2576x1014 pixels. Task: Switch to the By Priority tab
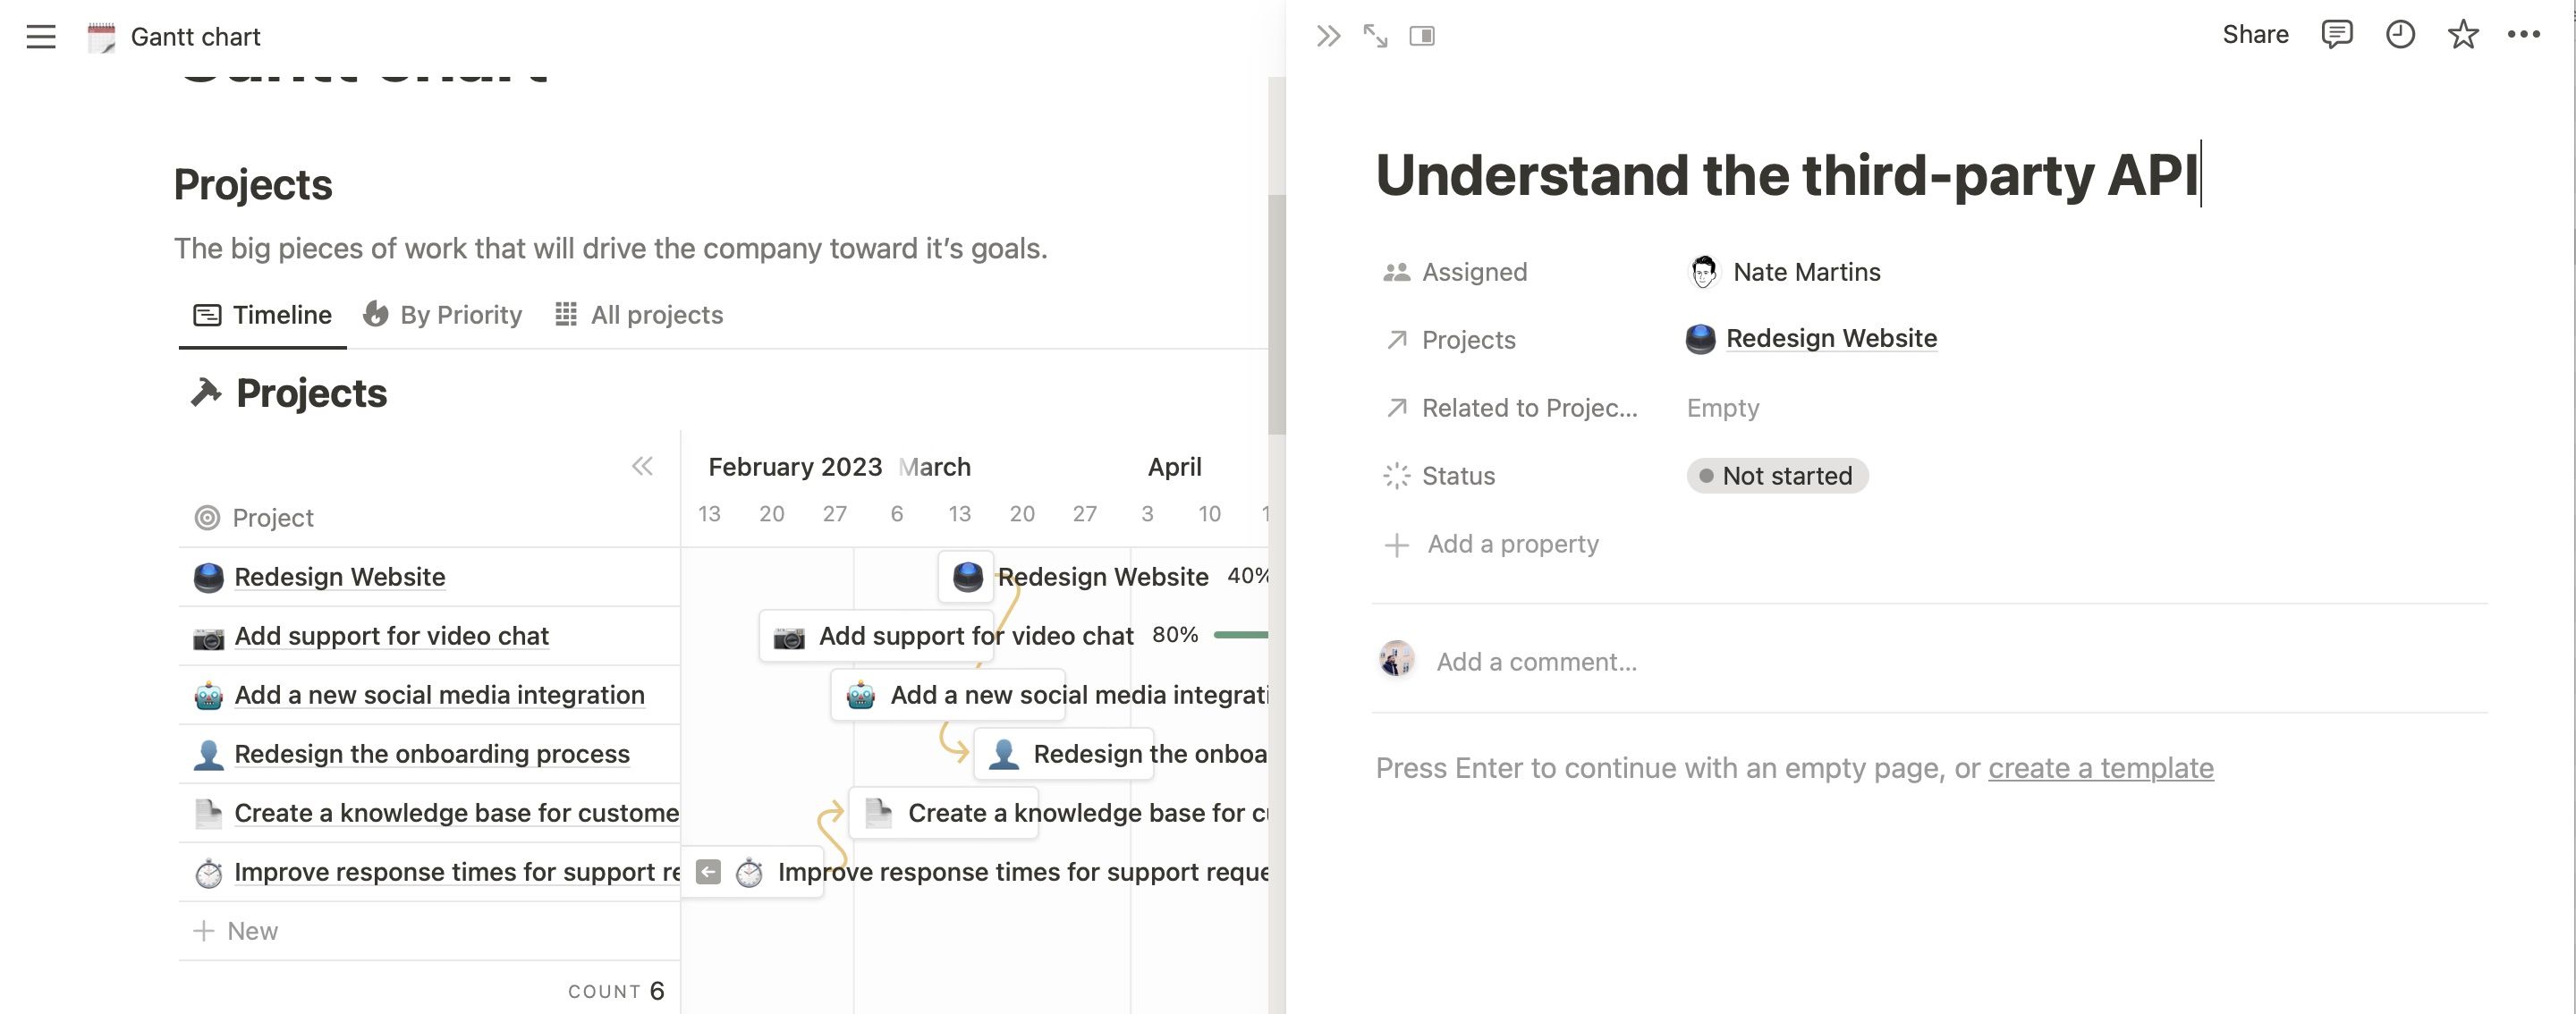pos(443,315)
